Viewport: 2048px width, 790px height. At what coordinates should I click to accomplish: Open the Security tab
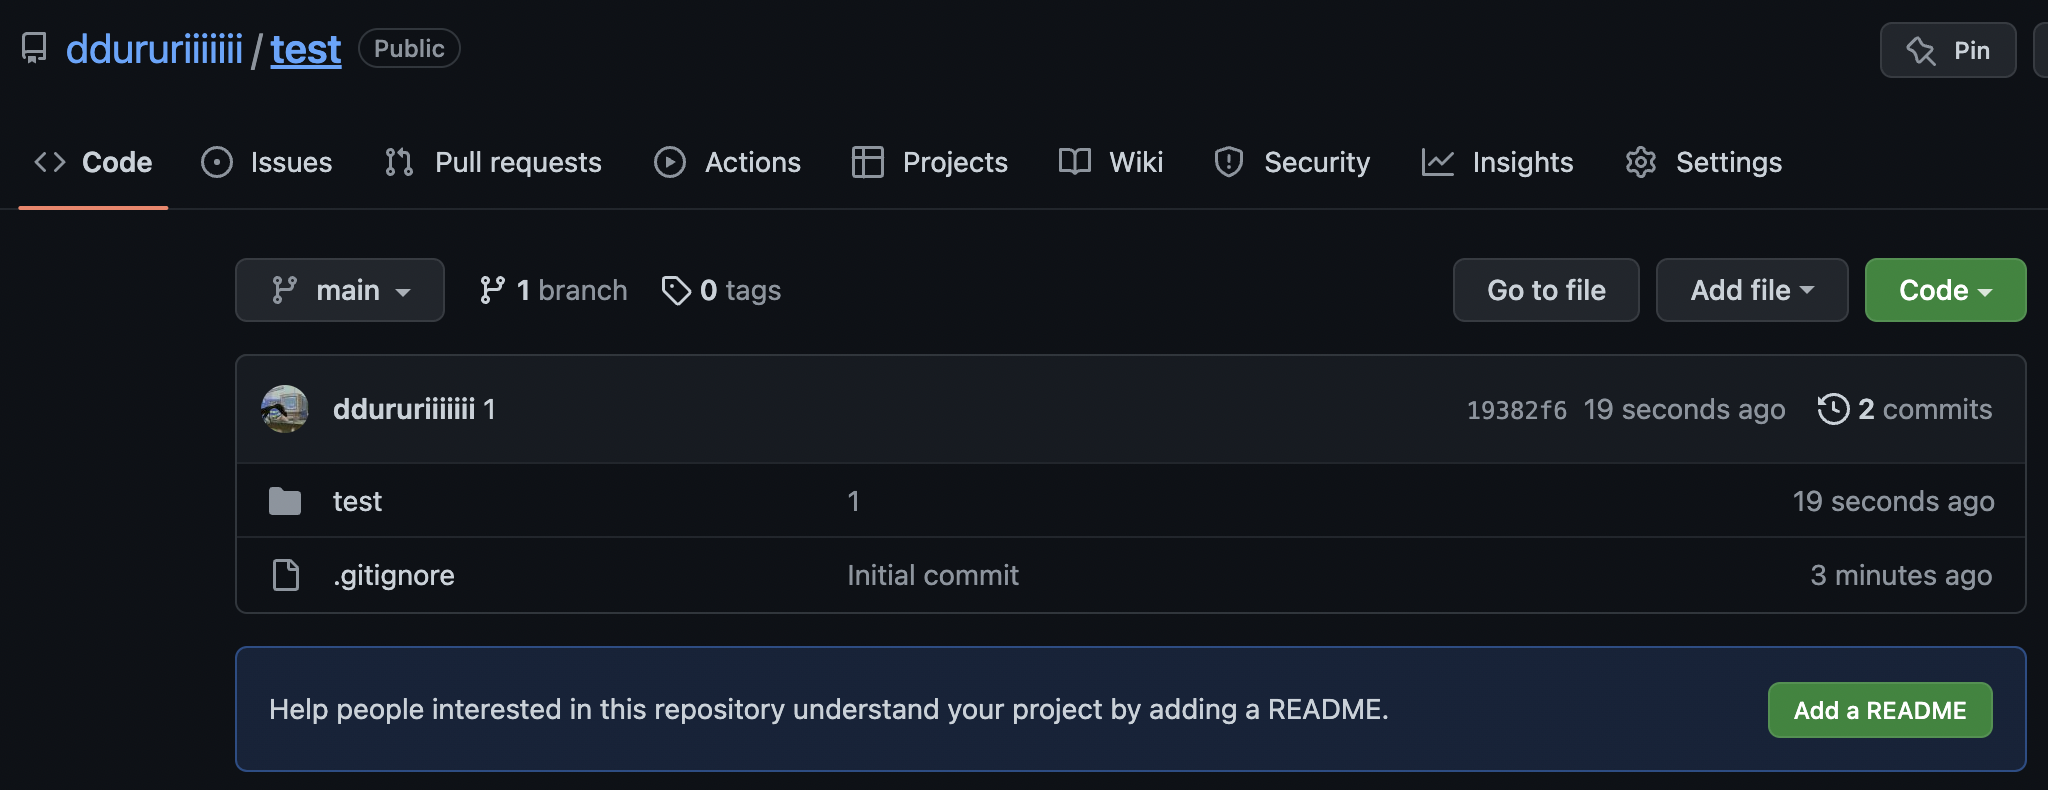[1291, 162]
